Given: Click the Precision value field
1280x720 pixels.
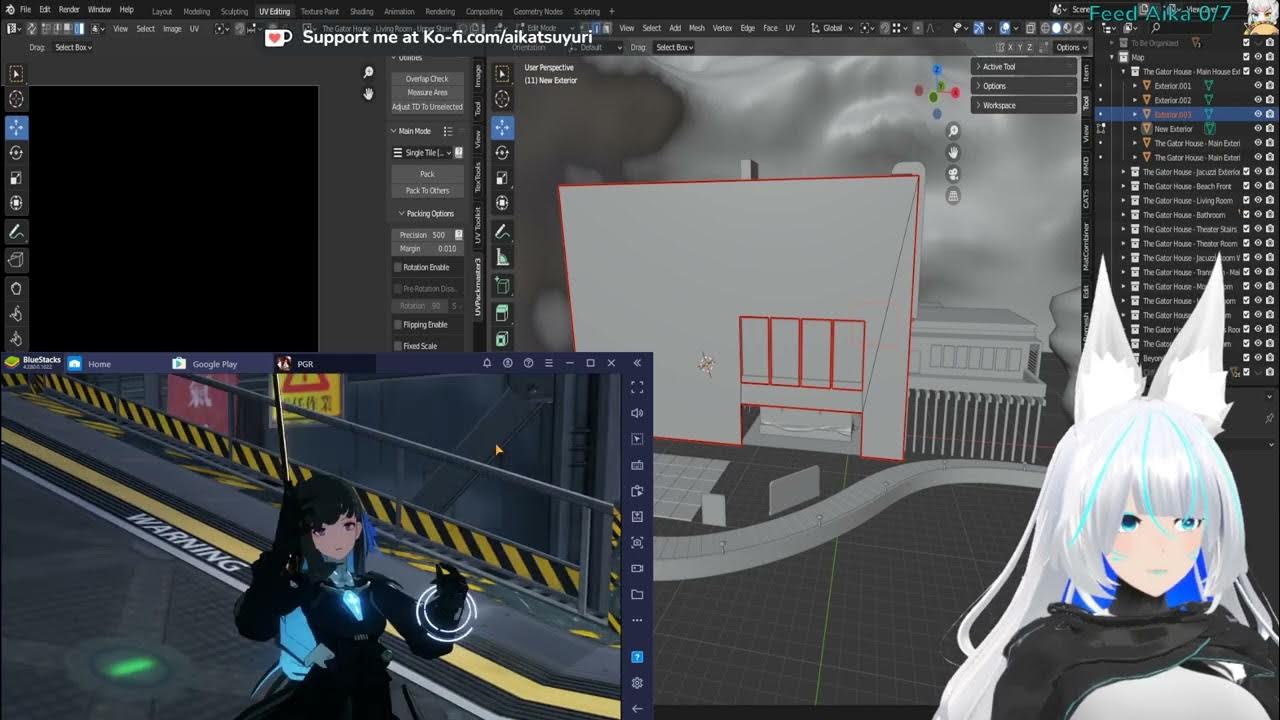Looking at the screenshot, I should [422, 235].
